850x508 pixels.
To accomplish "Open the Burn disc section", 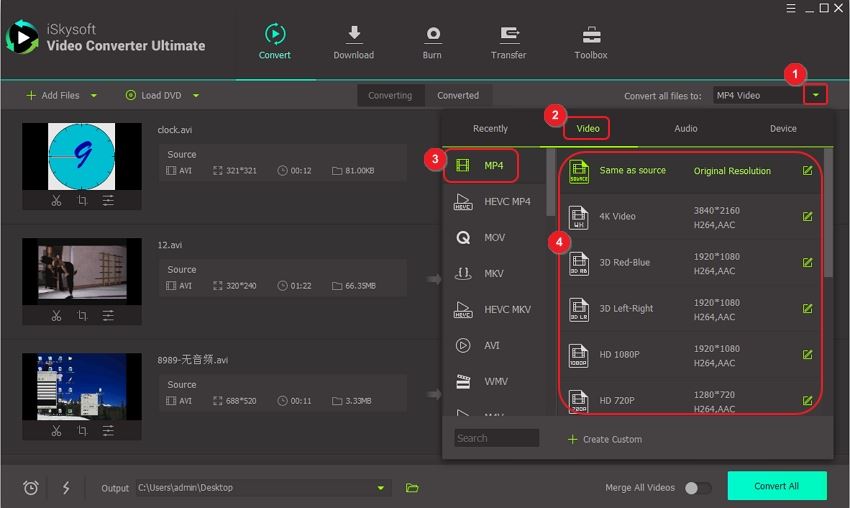I will tap(432, 35).
